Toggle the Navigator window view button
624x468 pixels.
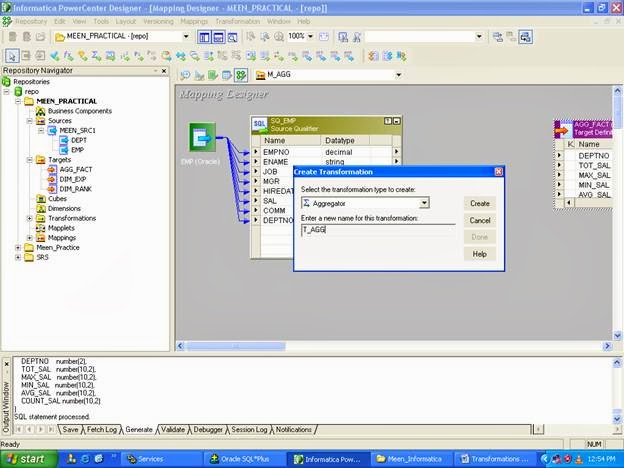point(204,37)
